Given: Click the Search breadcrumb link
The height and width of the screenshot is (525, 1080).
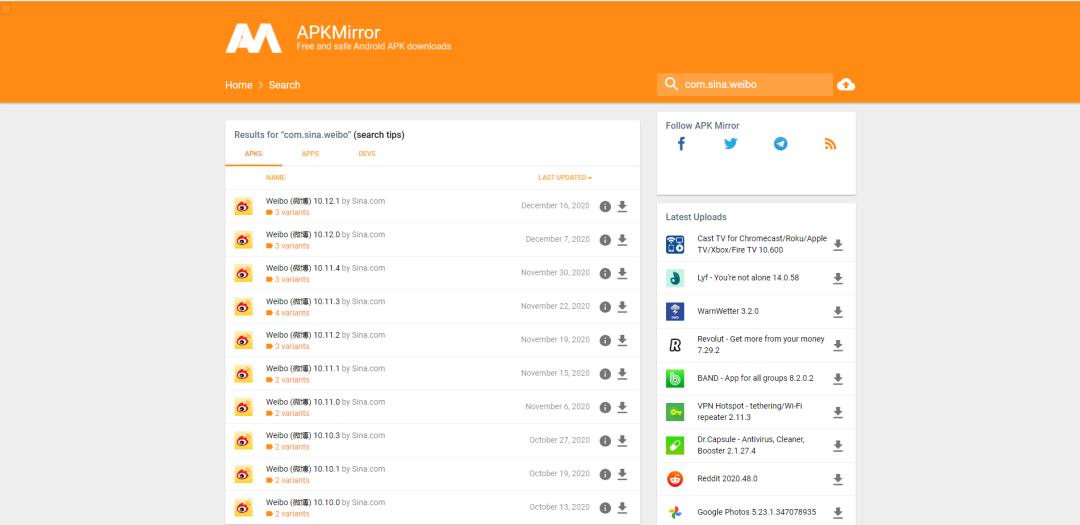Looking at the screenshot, I should pyautogui.click(x=284, y=85).
